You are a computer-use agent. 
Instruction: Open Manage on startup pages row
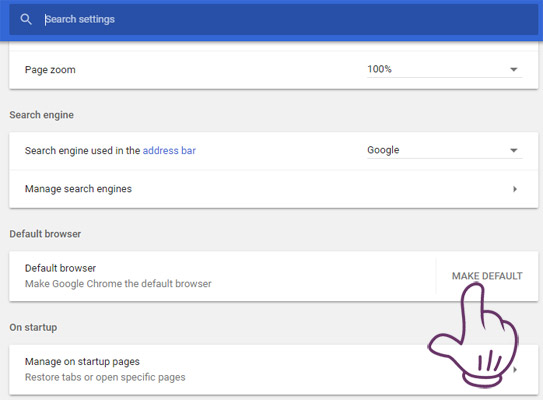[274, 370]
